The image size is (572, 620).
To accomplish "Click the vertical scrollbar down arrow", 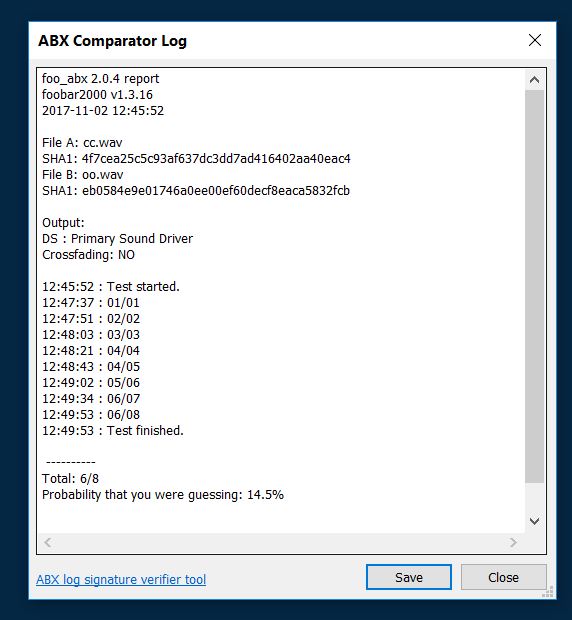I will click(x=534, y=521).
